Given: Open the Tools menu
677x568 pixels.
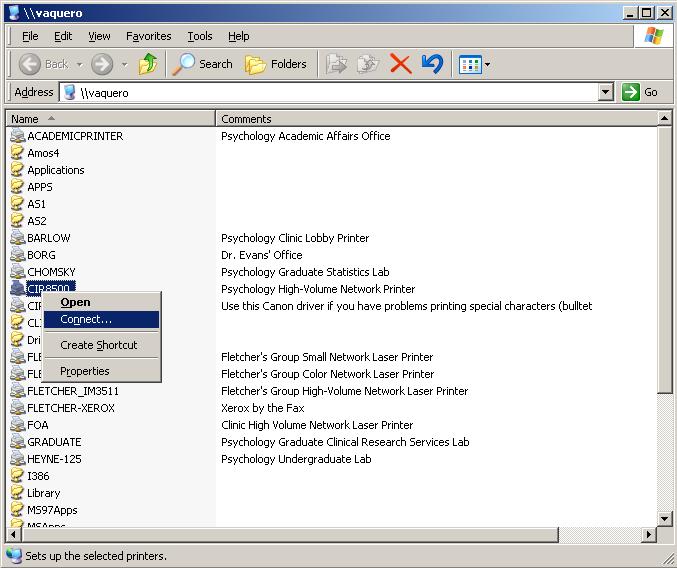Looking at the screenshot, I should tap(200, 36).
